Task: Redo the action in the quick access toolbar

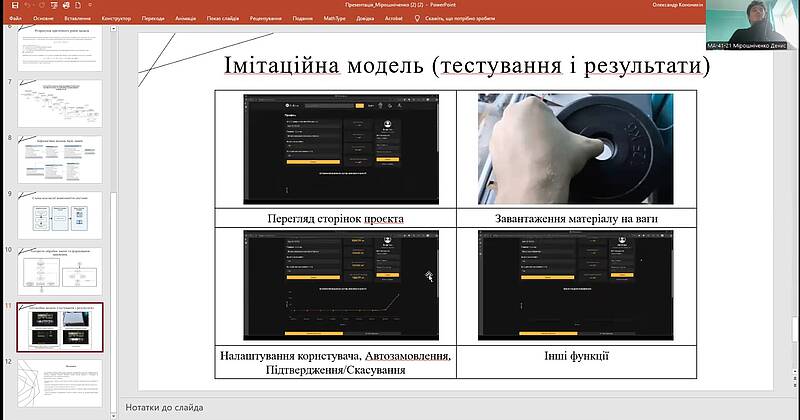Action: pos(41,5)
